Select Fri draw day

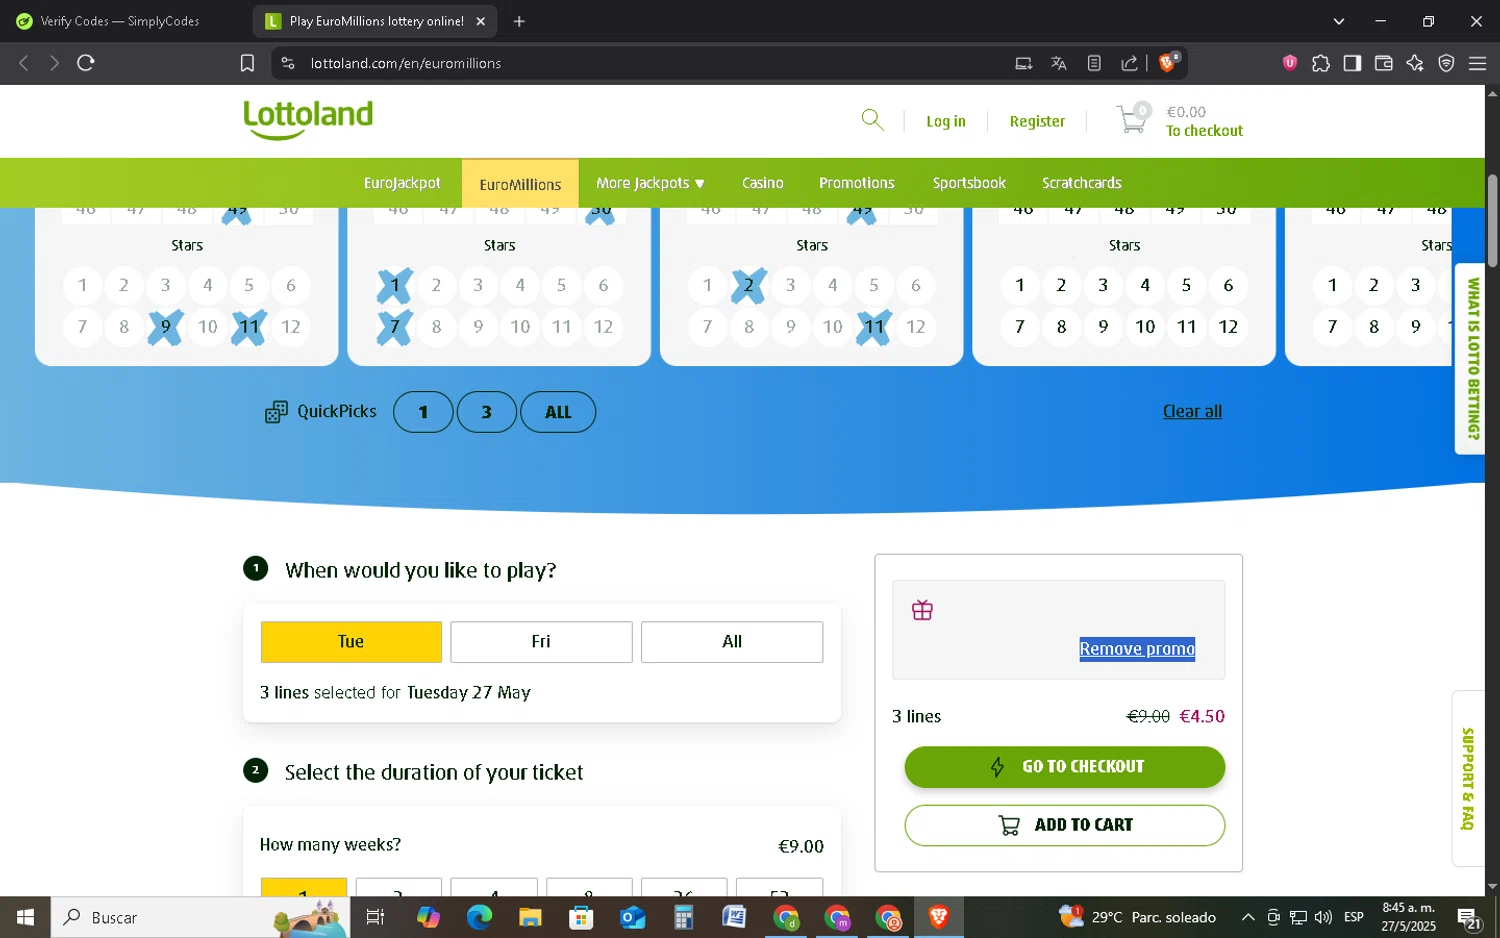[541, 642]
